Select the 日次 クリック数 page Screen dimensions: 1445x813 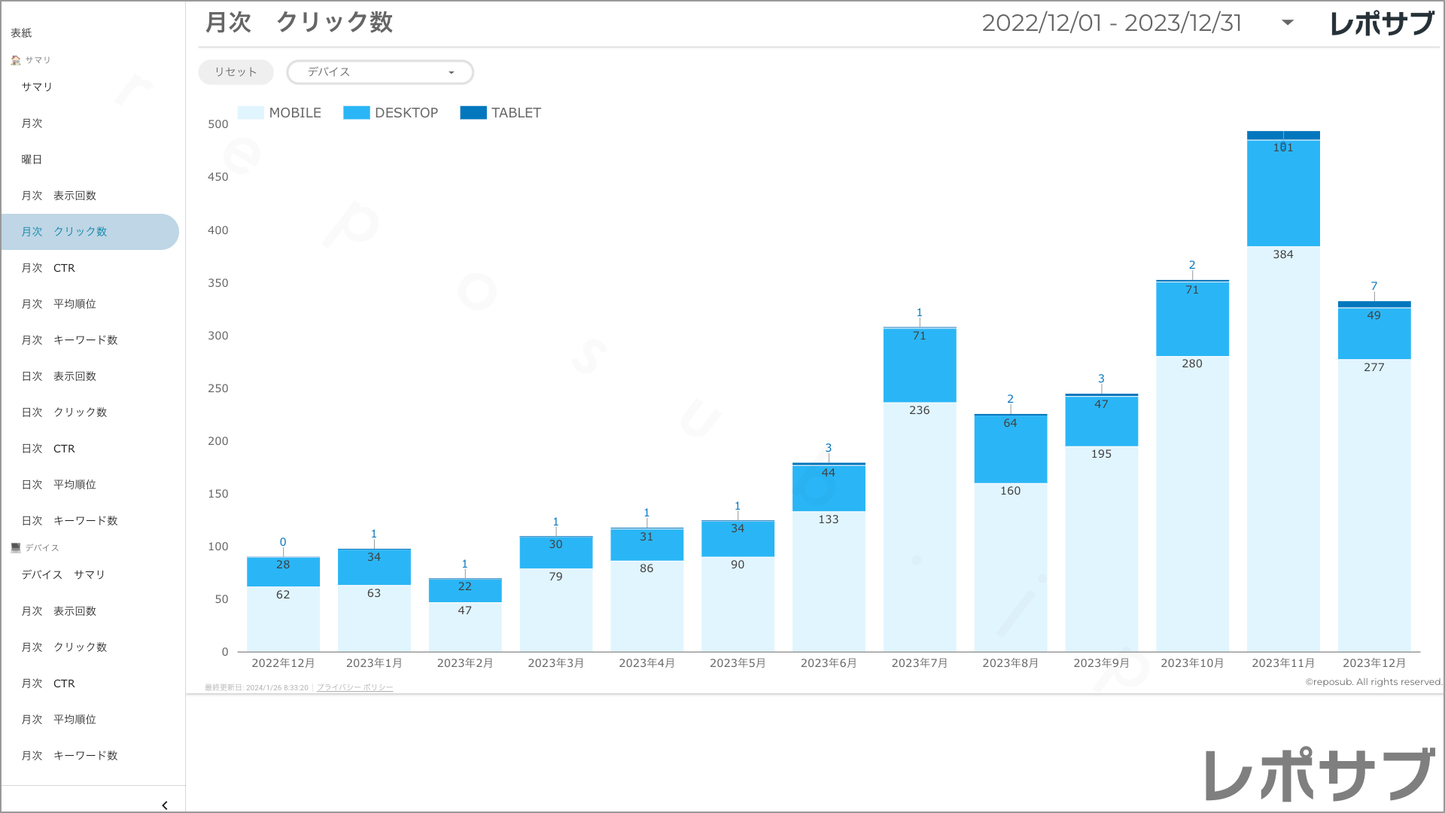(x=64, y=412)
